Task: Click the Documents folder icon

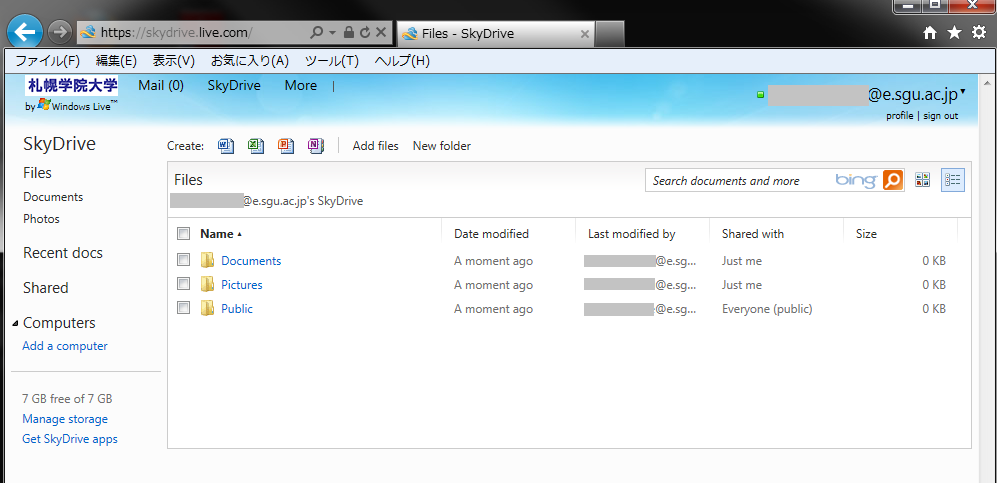Action: pos(207,261)
